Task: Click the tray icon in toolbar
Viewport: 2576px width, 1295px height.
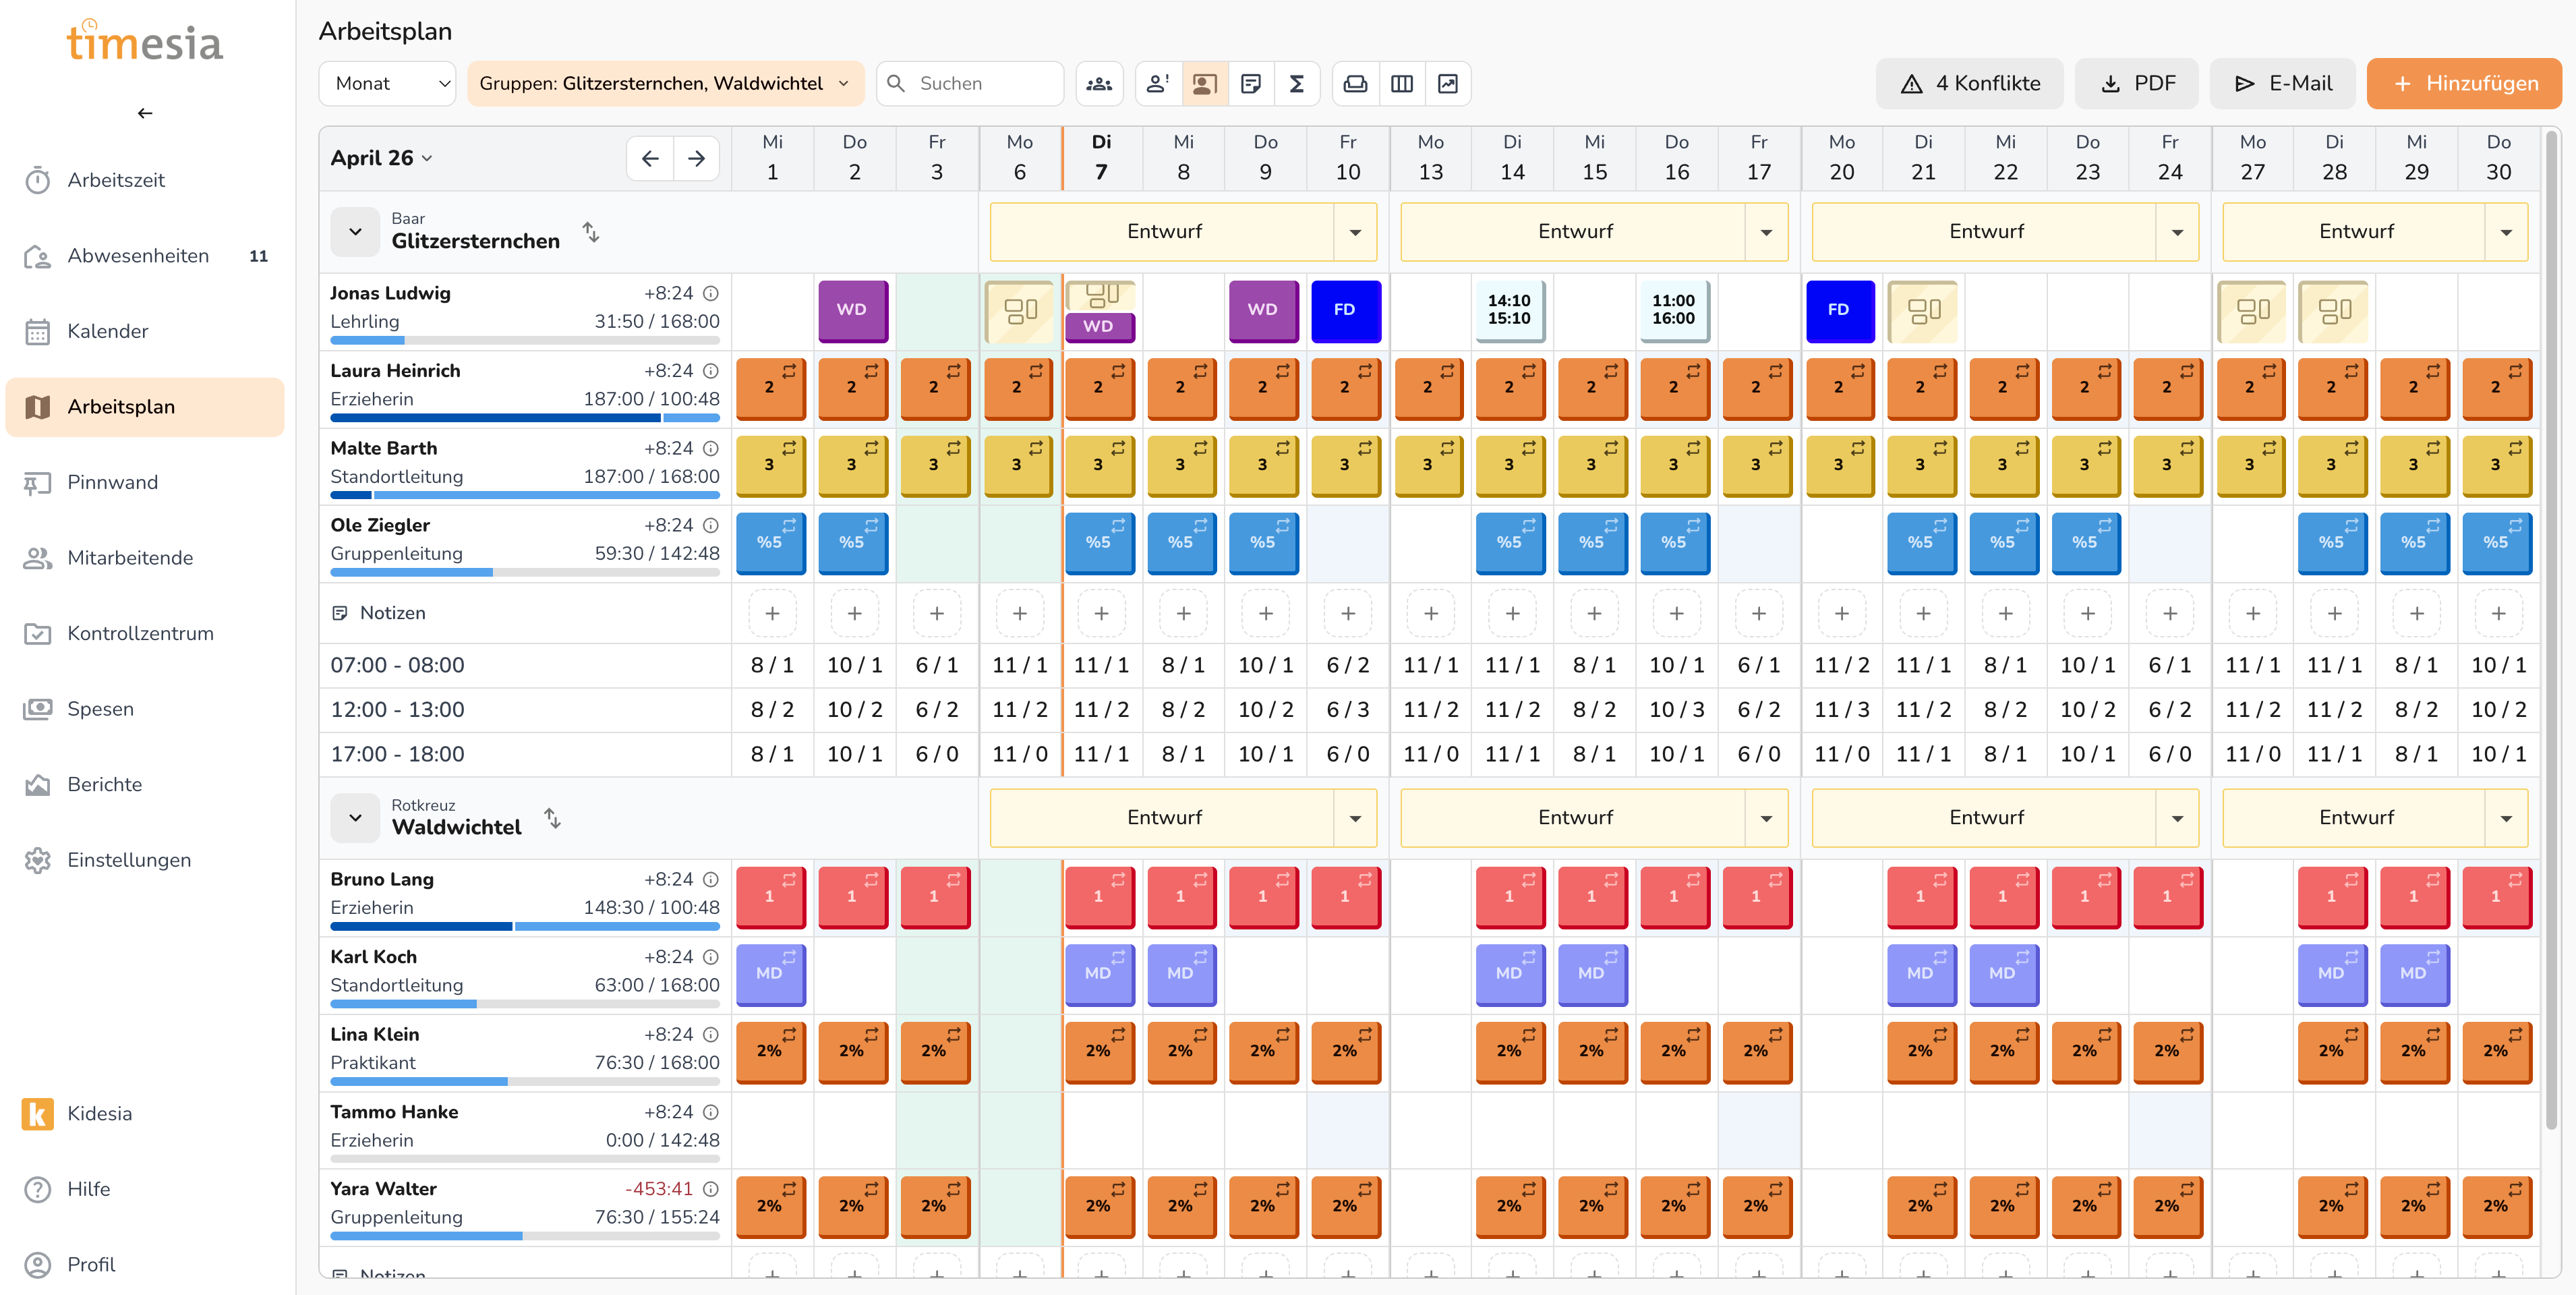Action: click(x=1355, y=84)
